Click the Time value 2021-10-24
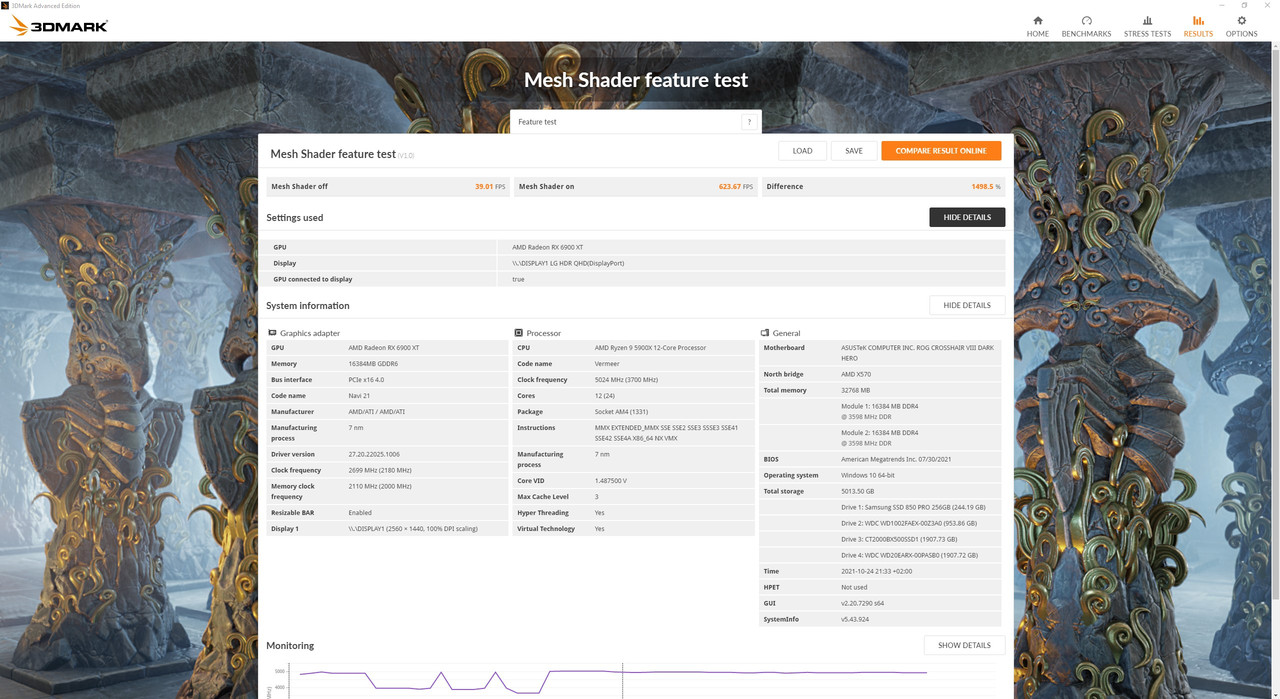Image resolution: width=1280 pixels, height=699 pixels. (x=876, y=571)
